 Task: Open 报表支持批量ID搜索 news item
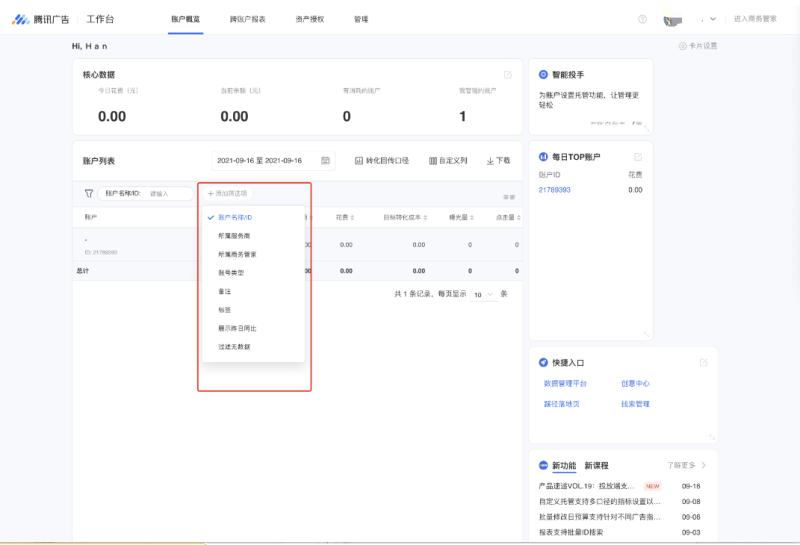pyautogui.click(x=571, y=532)
